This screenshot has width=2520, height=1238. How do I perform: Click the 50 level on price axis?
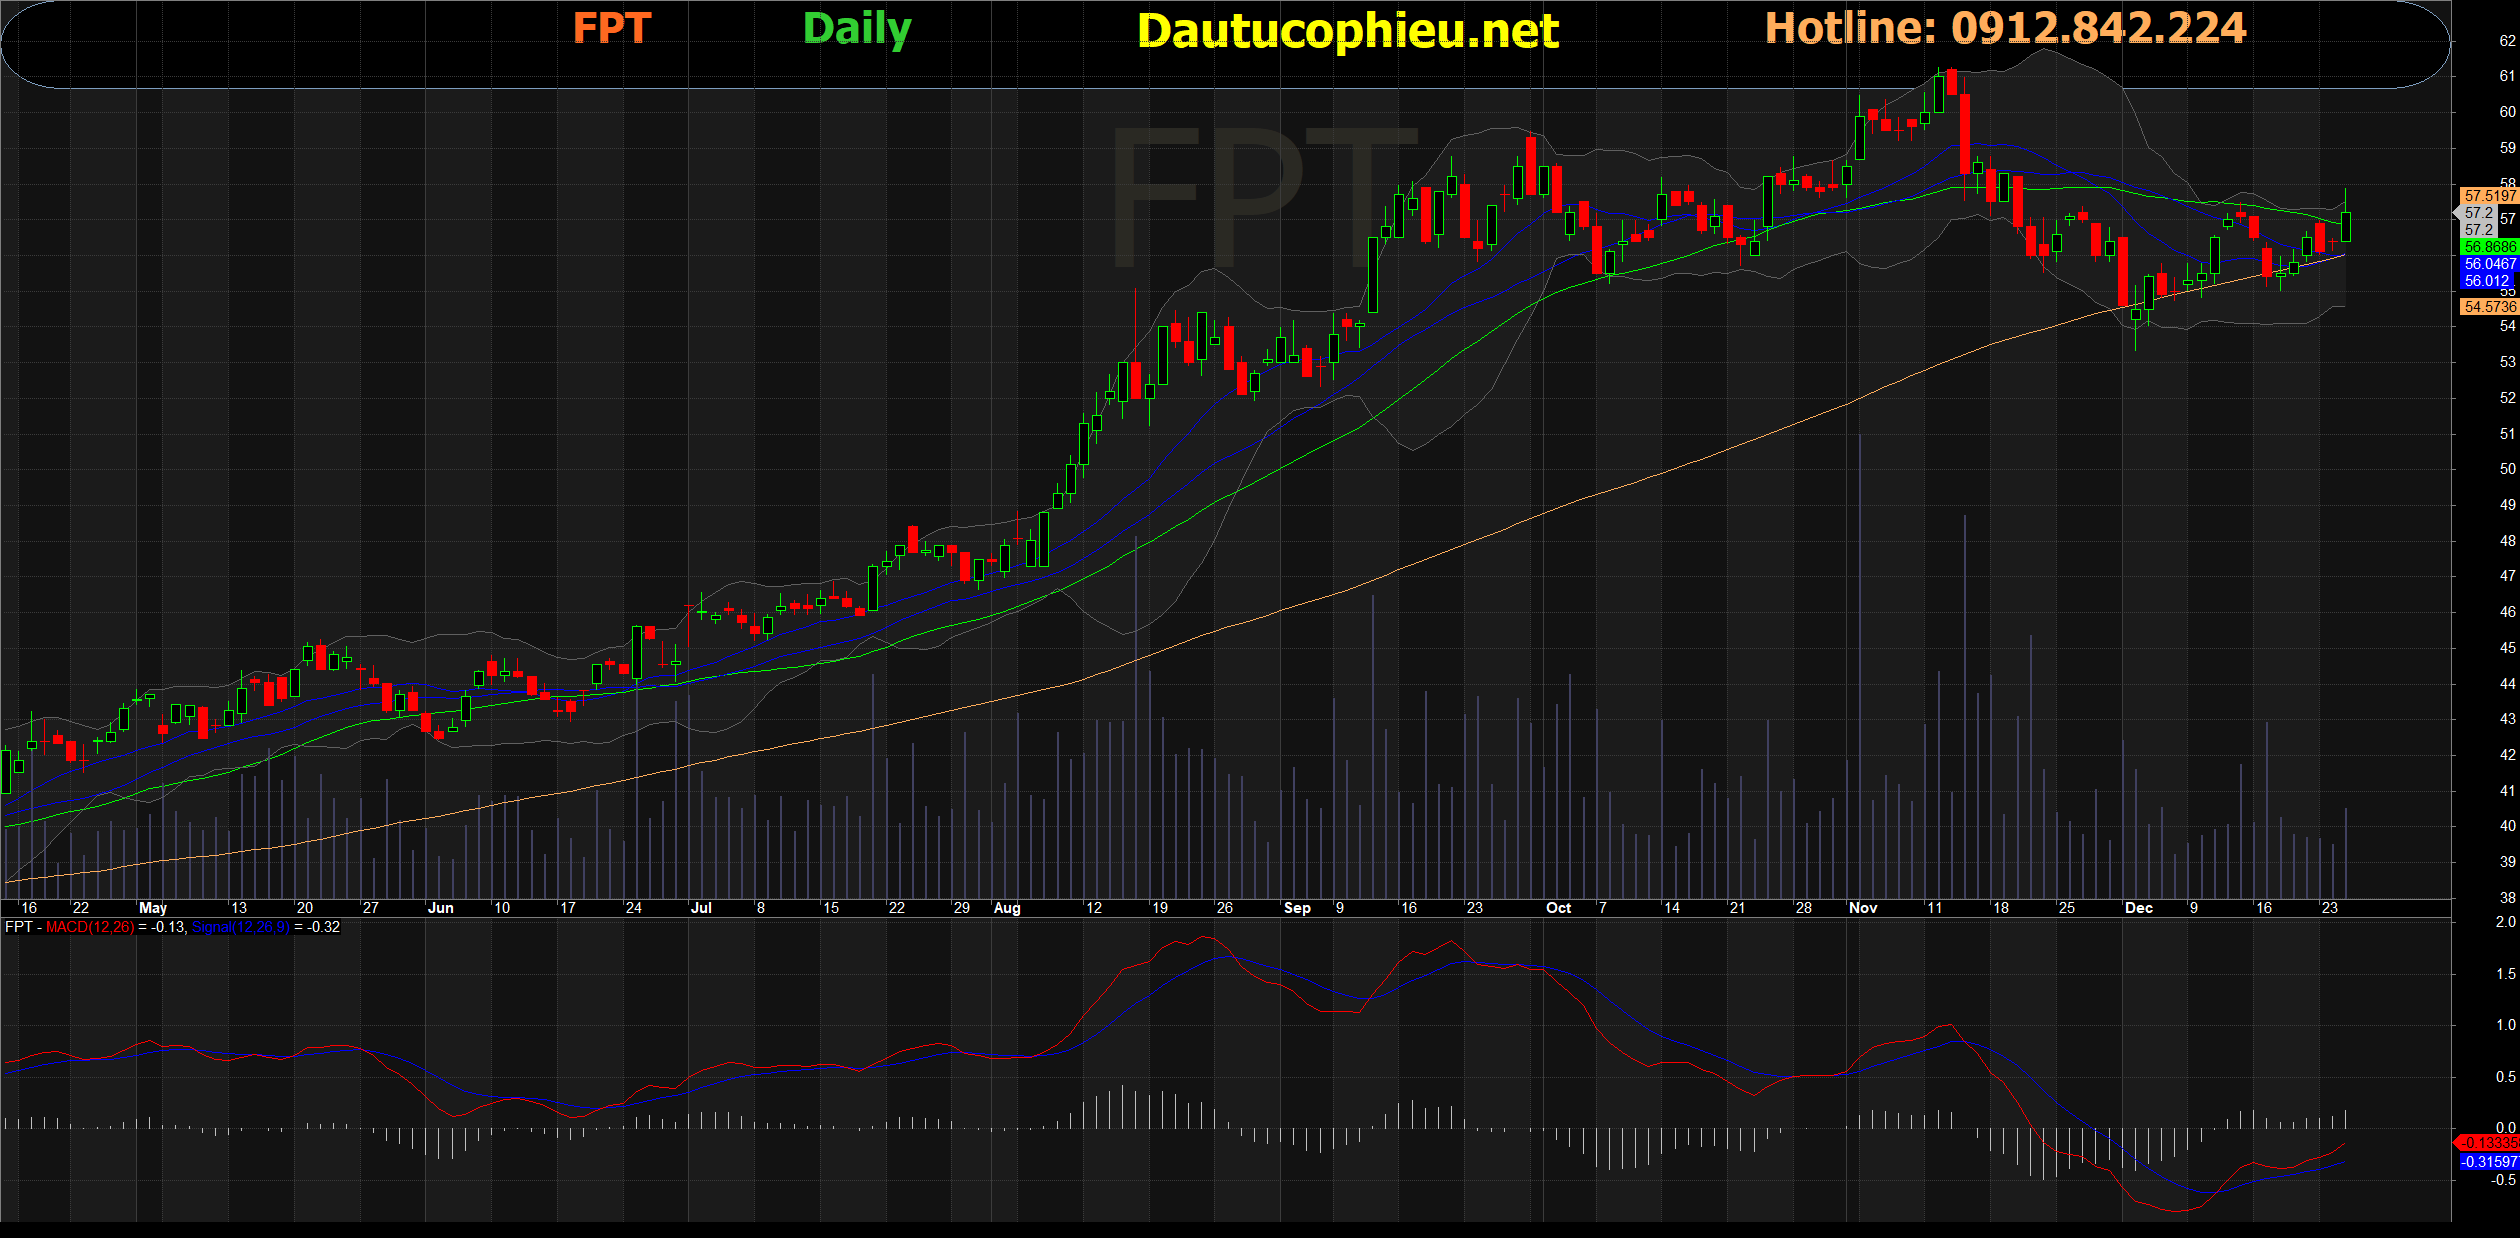pos(2507,469)
